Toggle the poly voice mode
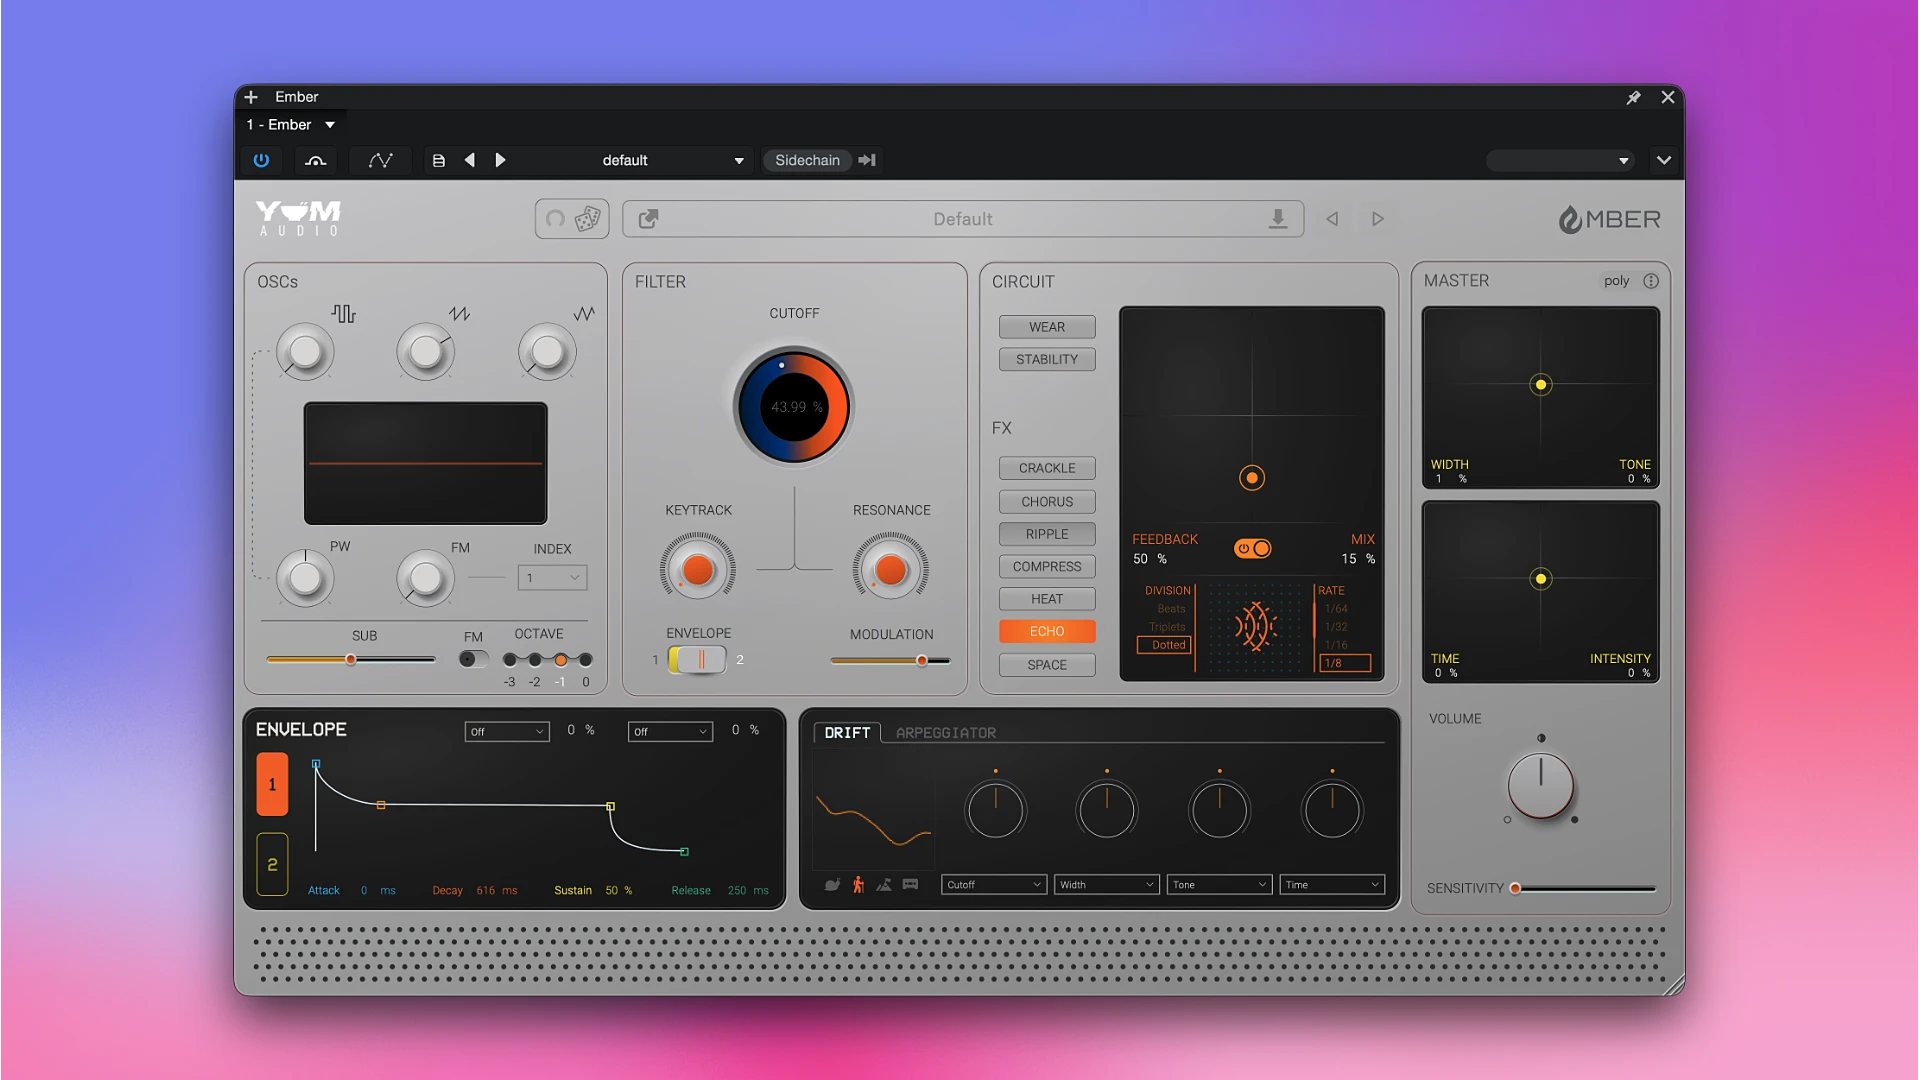Viewport: 1920px width, 1080px height. point(1616,281)
